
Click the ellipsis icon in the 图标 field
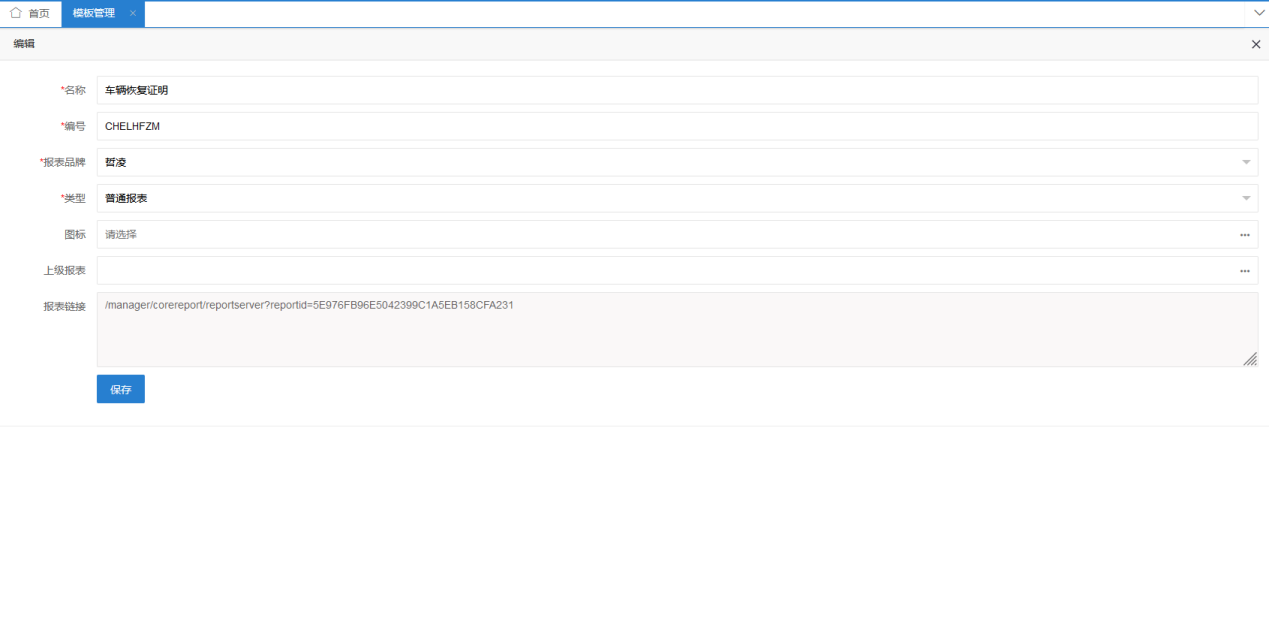point(1245,235)
